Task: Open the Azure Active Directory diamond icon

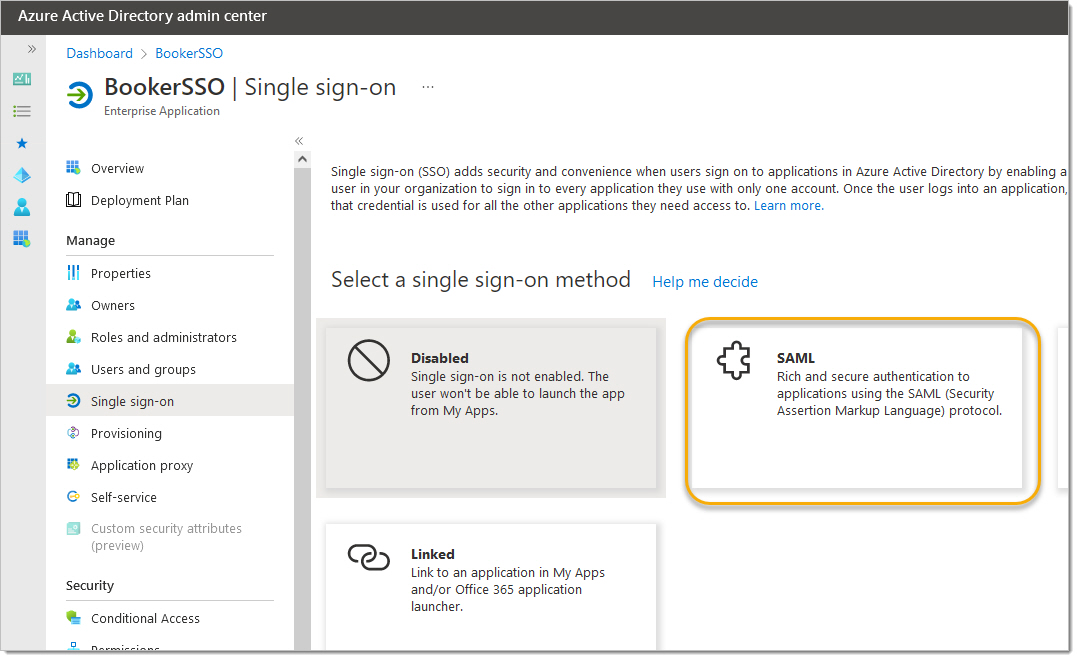Action: (22, 175)
